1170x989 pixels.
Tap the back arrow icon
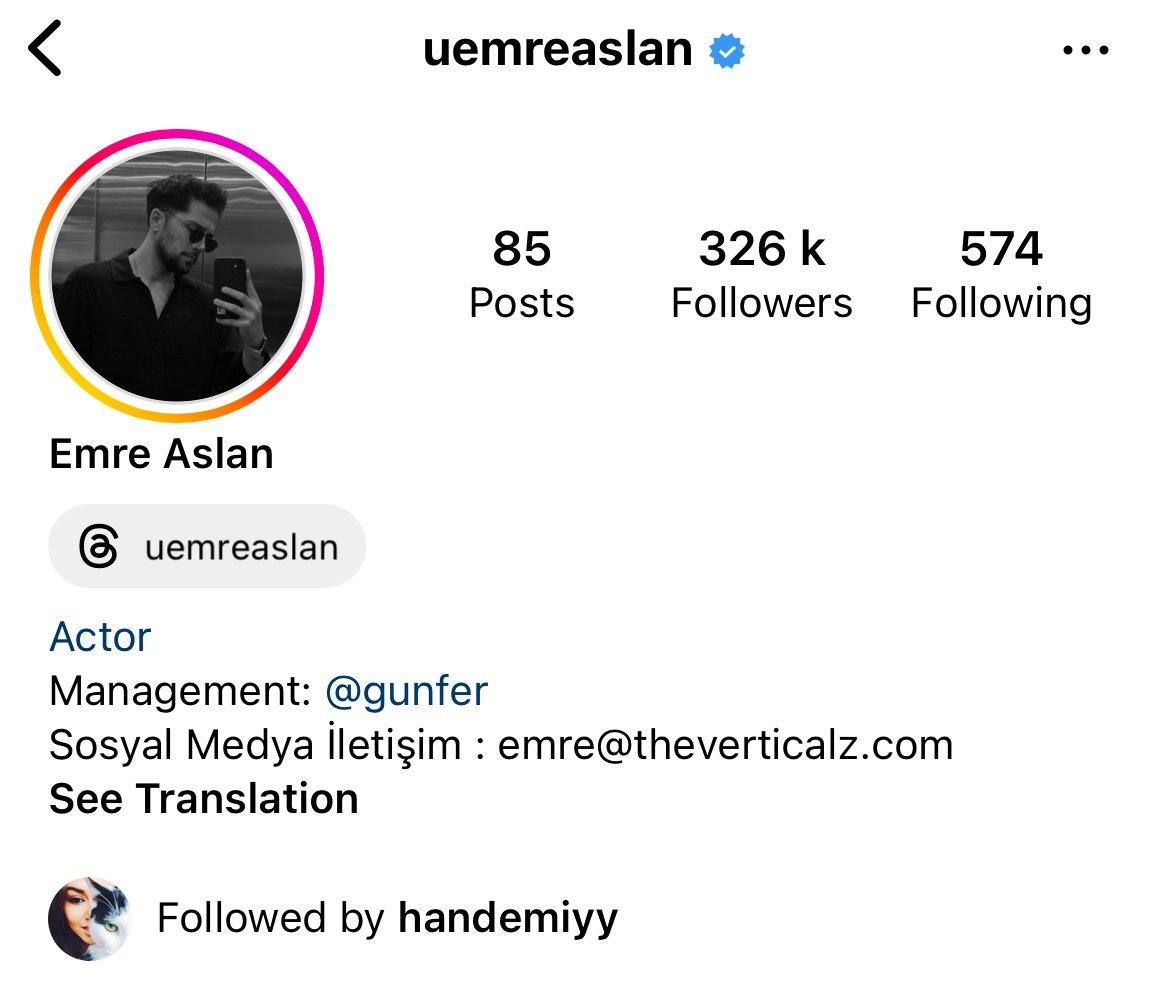point(45,49)
